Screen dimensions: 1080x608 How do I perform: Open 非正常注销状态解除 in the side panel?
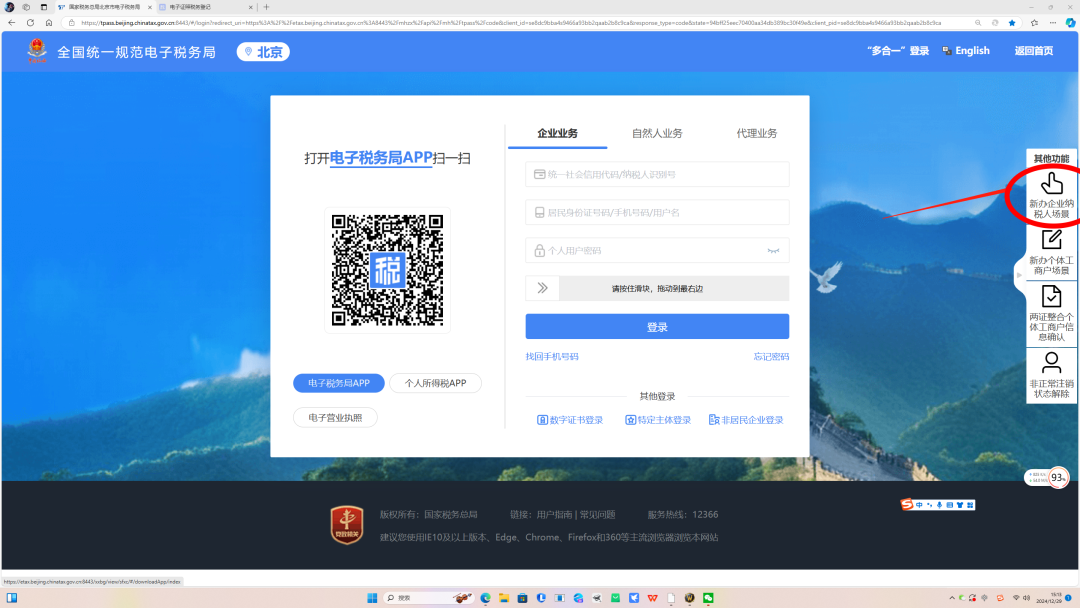point(1051,375)
